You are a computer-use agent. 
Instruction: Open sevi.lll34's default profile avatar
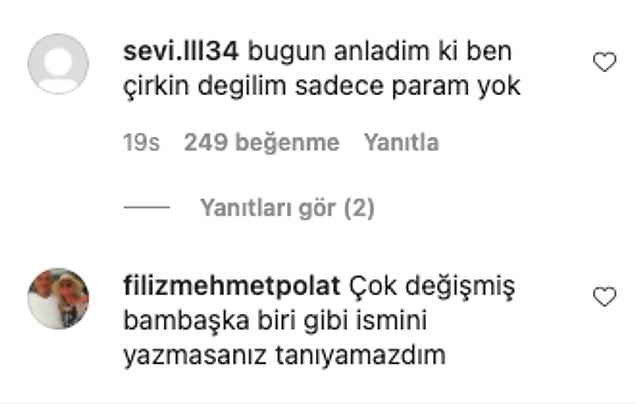coord(58,64)
